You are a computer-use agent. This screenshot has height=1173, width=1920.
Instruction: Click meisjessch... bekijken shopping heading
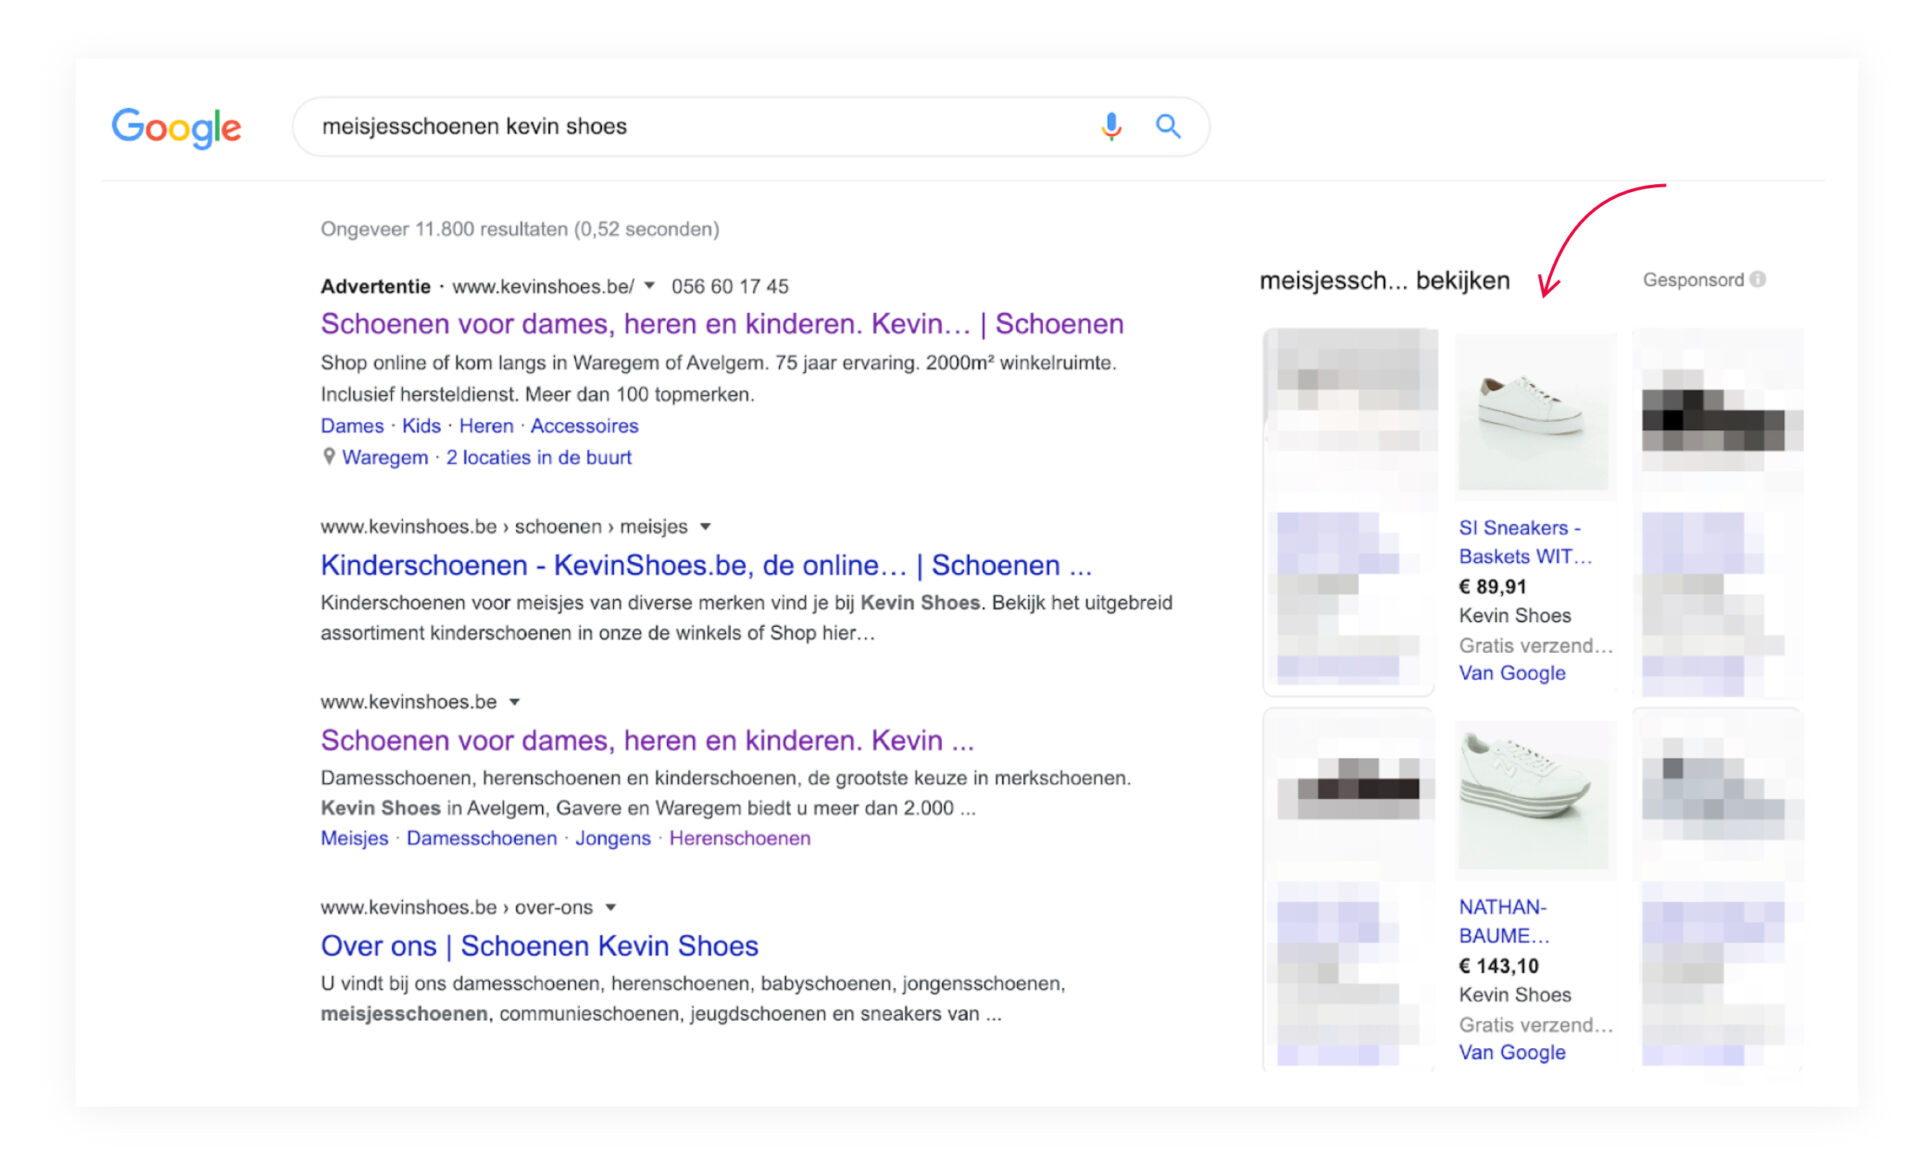[1385, 281]
